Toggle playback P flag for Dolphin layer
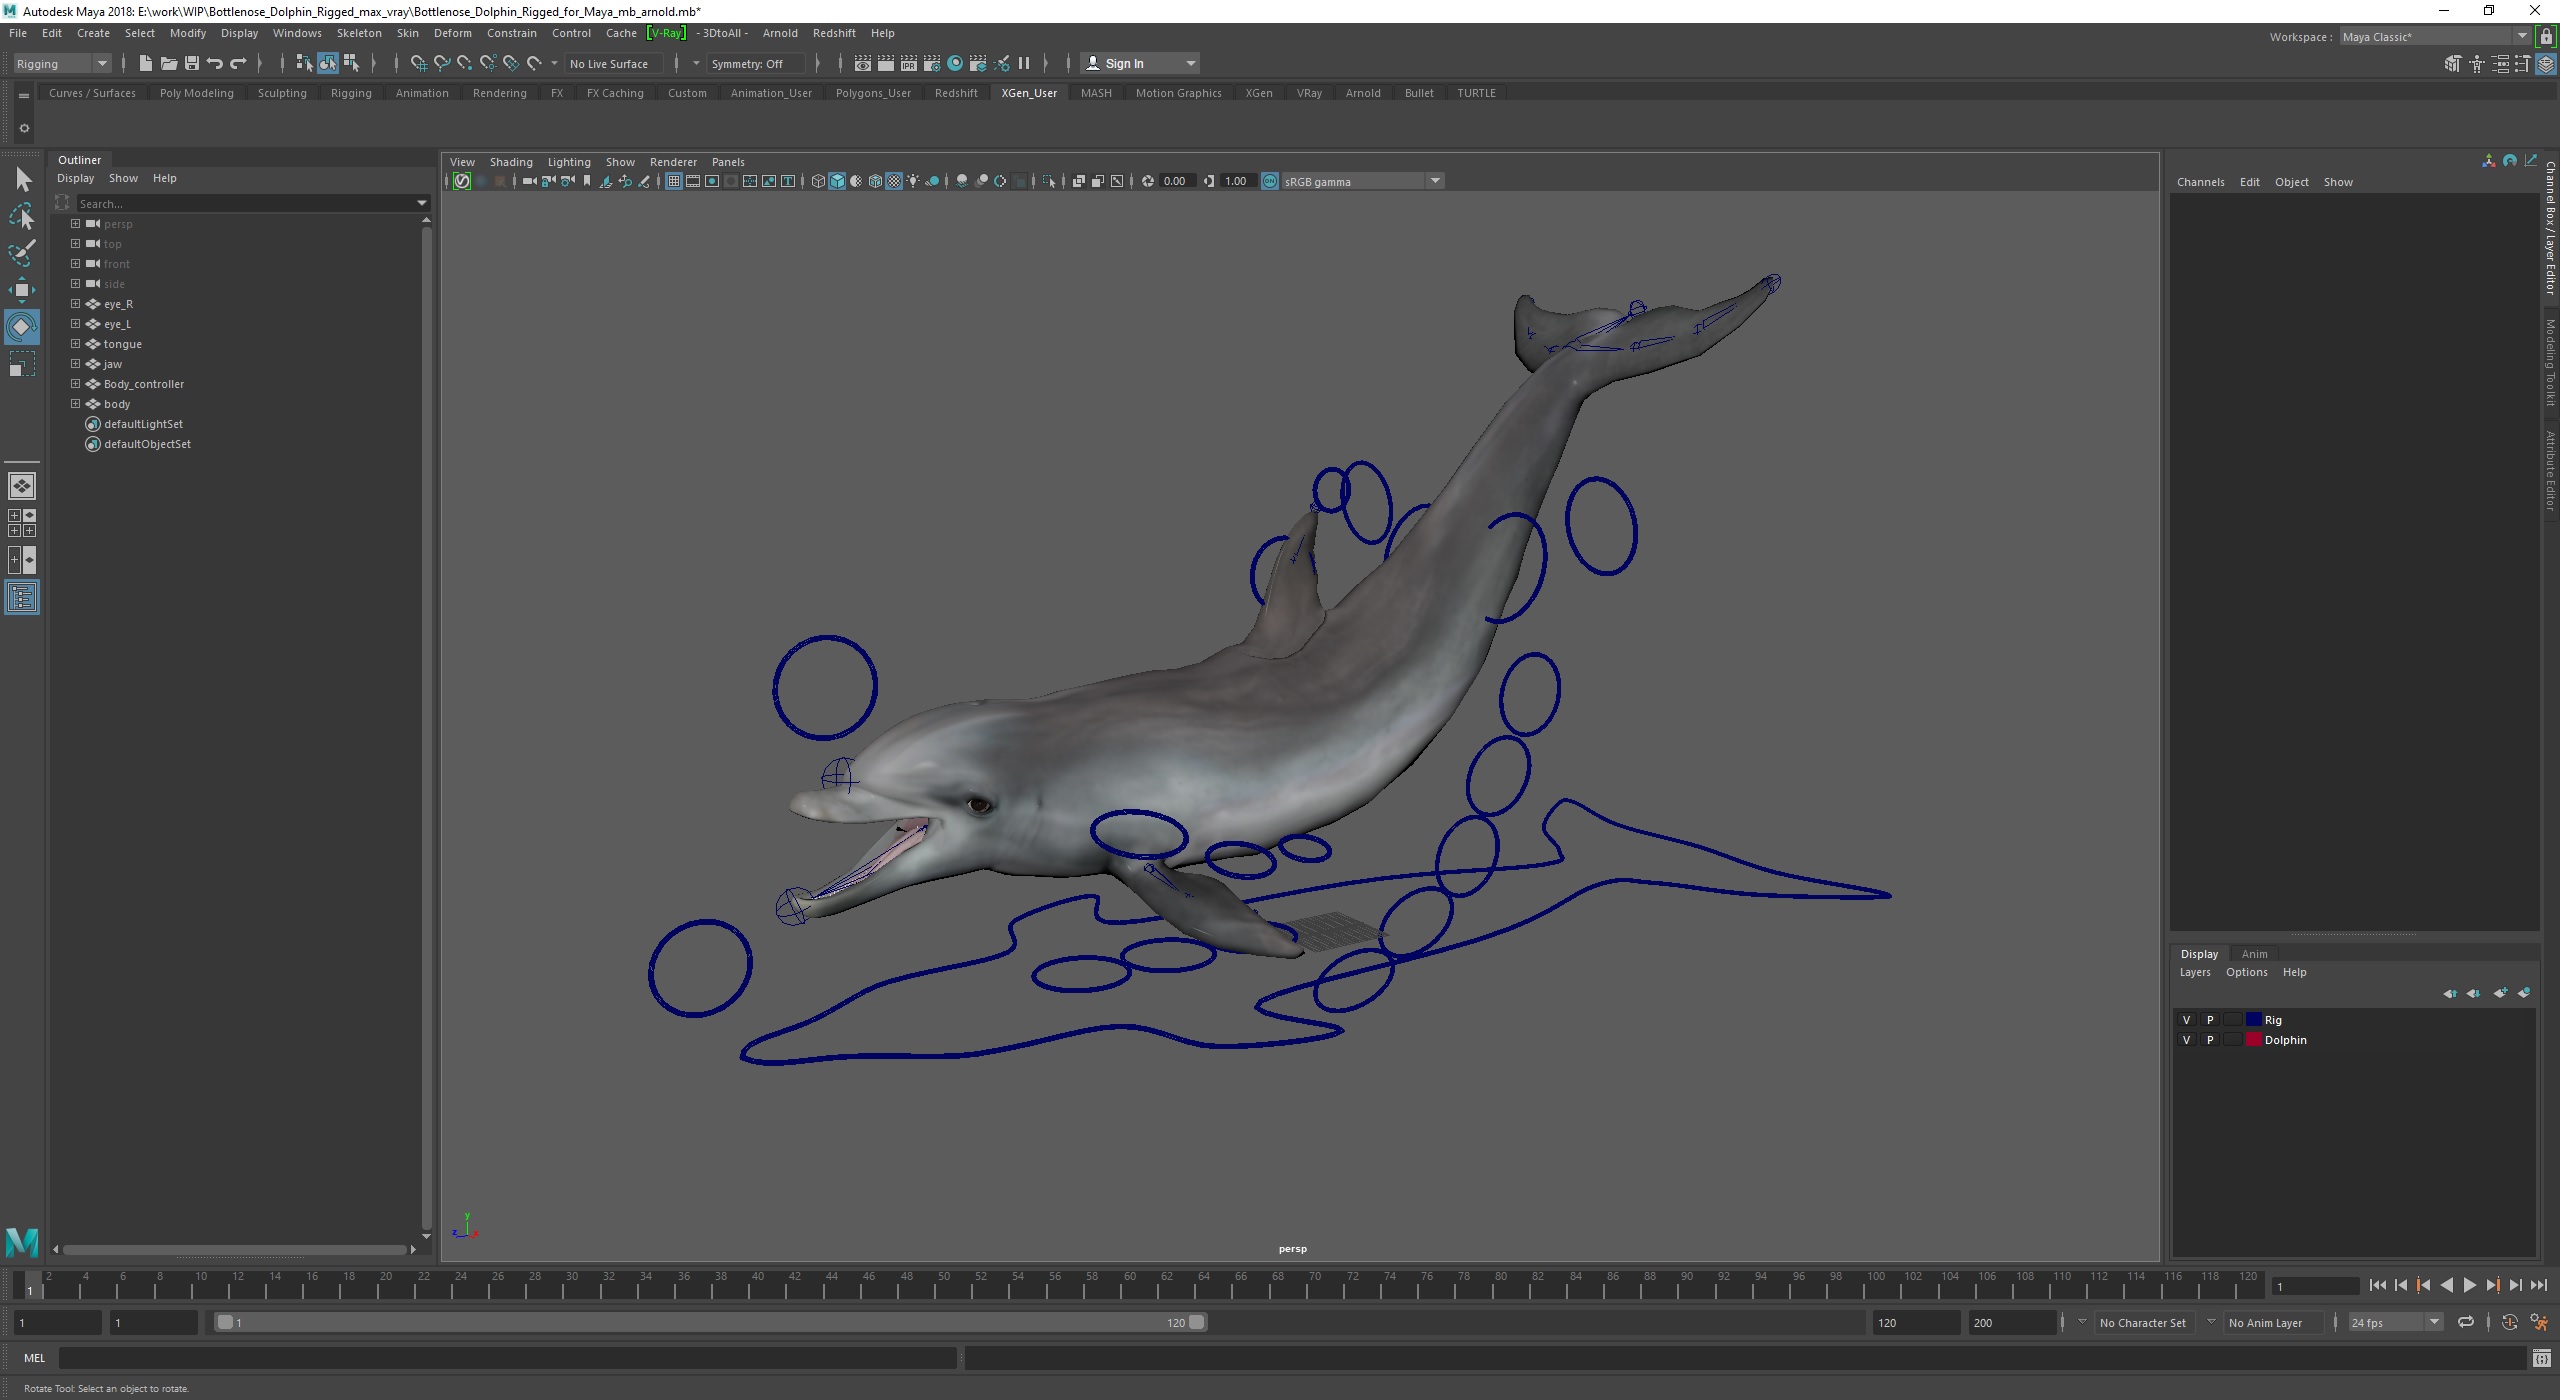This screenshot has height=1400, width=2560. pos(2210,1040)
